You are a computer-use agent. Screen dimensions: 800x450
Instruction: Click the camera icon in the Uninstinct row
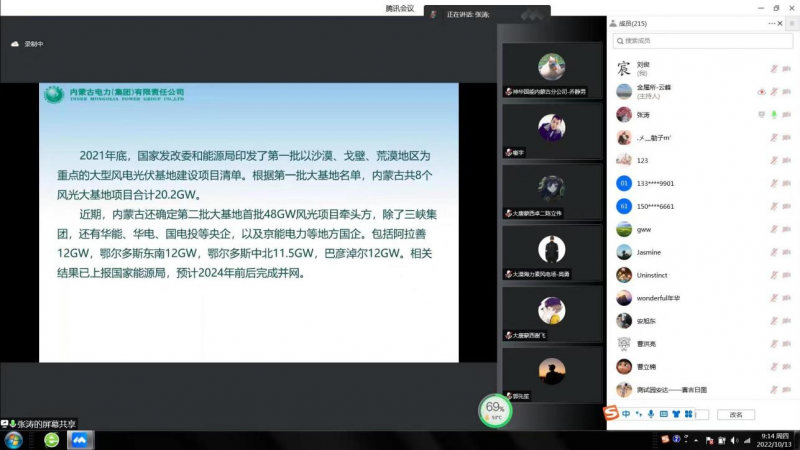tap(786, 275)
